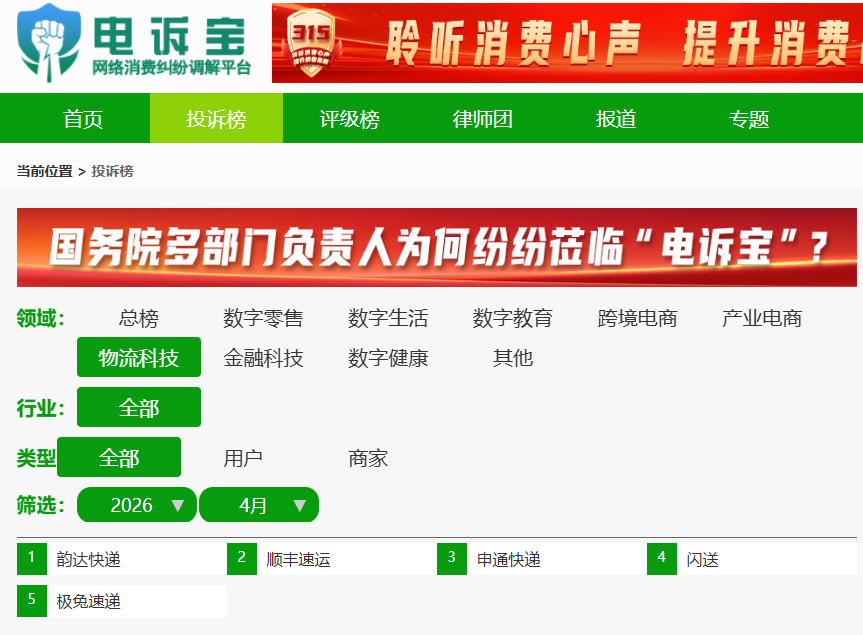
Task: Select the 物流科技 field filter
Action: 139,358
